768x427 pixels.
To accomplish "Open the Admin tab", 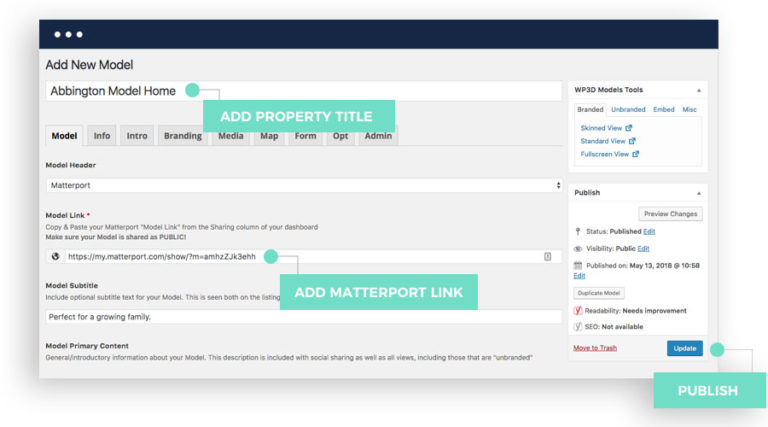I will pos(378,136).
